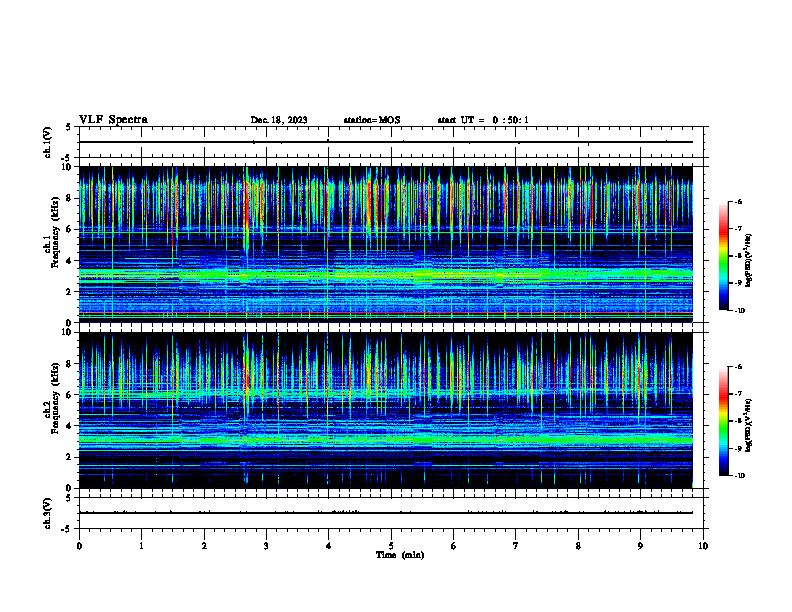Click the "Time (min)" axis label
Viewport: 792px width, 612px height.
pyautogui.click(x=400, y=555)
